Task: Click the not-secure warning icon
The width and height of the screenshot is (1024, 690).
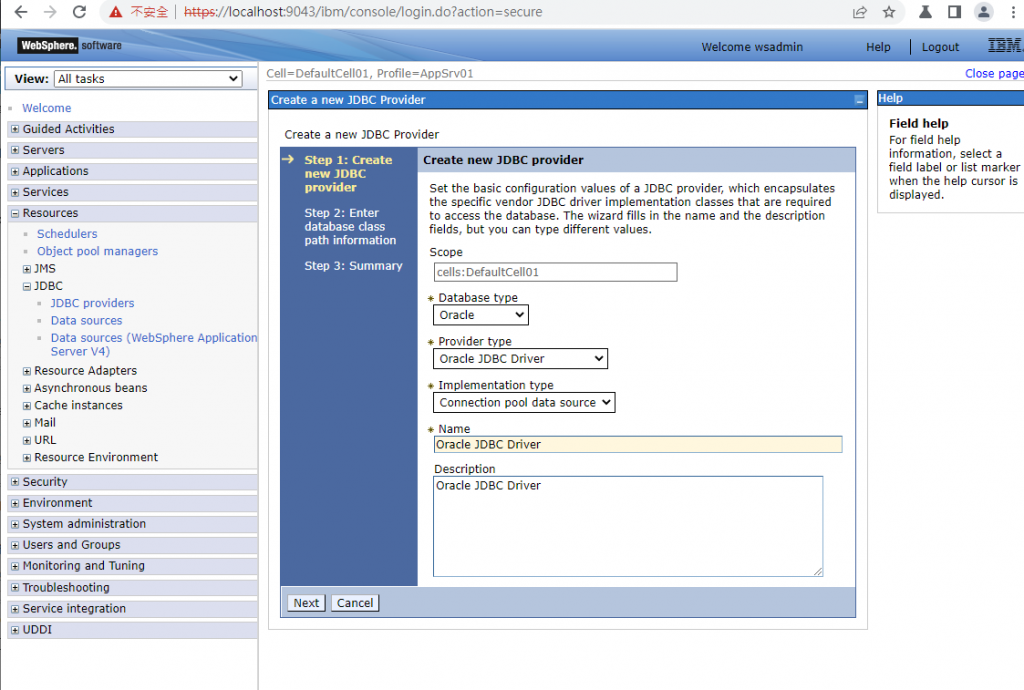Action: pyautogui.click(x=116, y=12)
